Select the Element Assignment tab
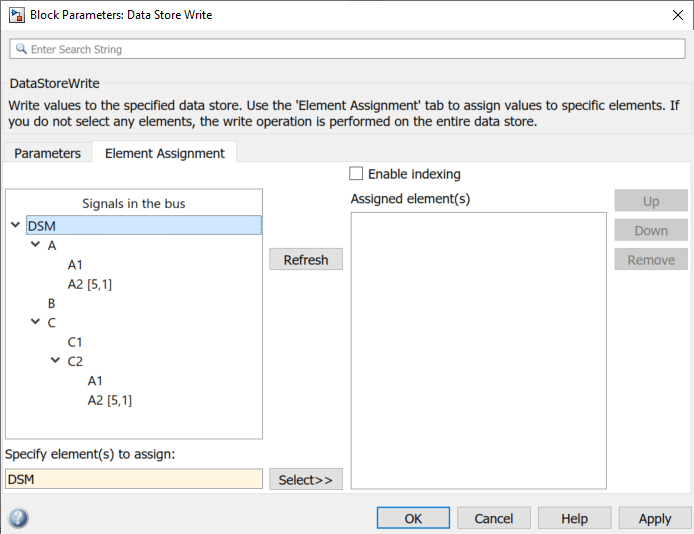694x534 pixels. tap(165, 153)
